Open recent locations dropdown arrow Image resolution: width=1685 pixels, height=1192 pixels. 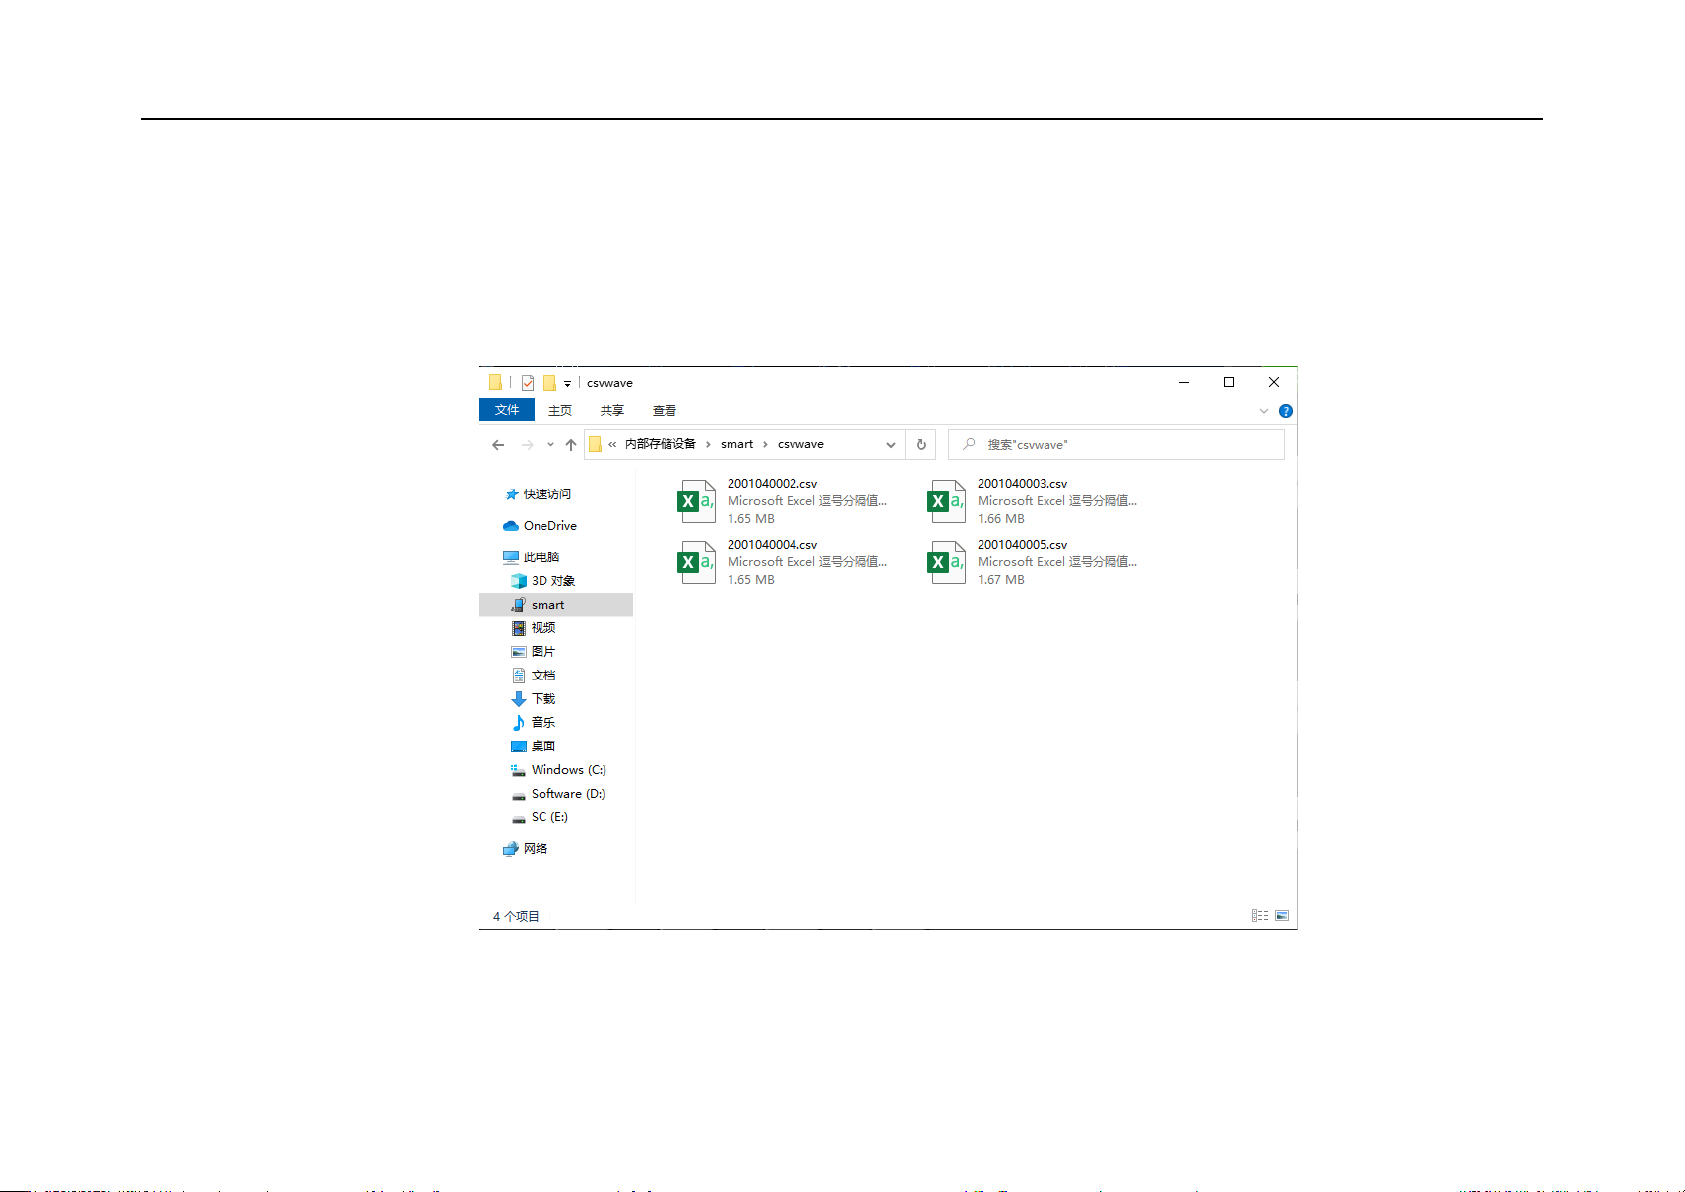pyautogui.click(x=550, y=445)
